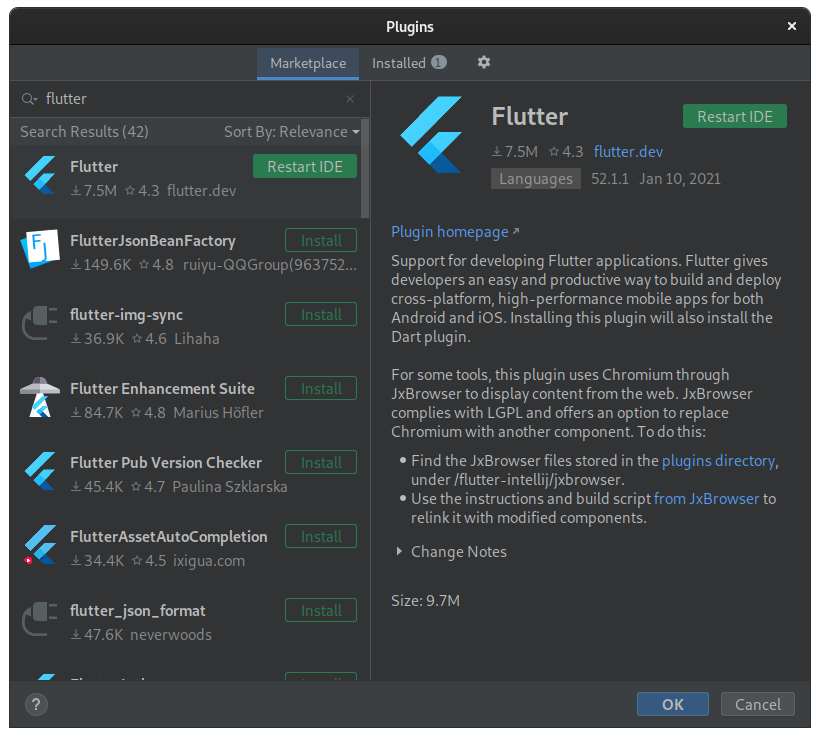This screenshot has width=820, height=737.
Task: Confirm with the OK button
Action: pos(673,705)
